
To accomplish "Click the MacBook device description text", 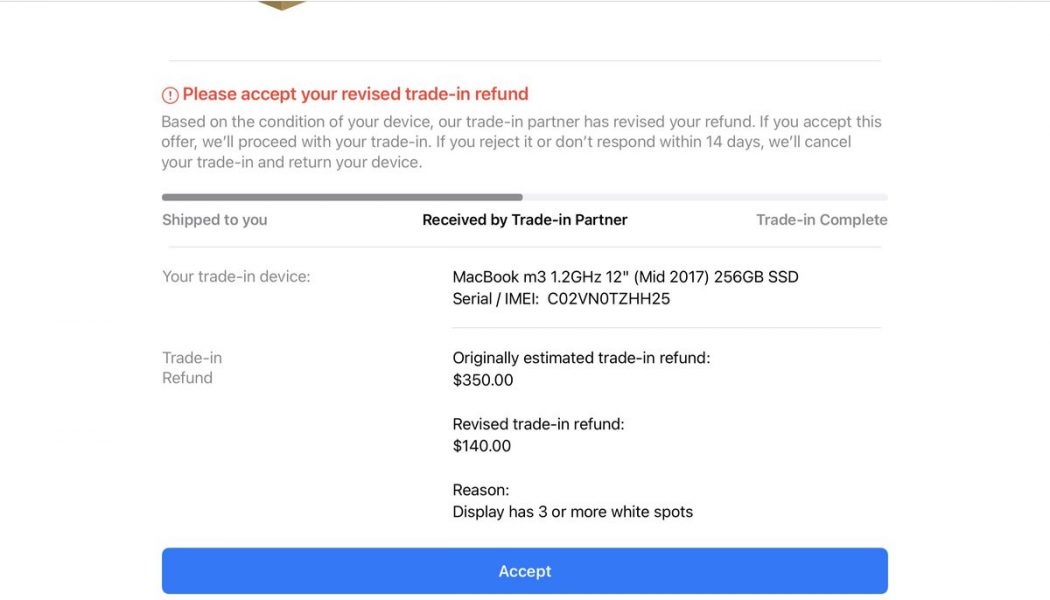I will (625, 276).
